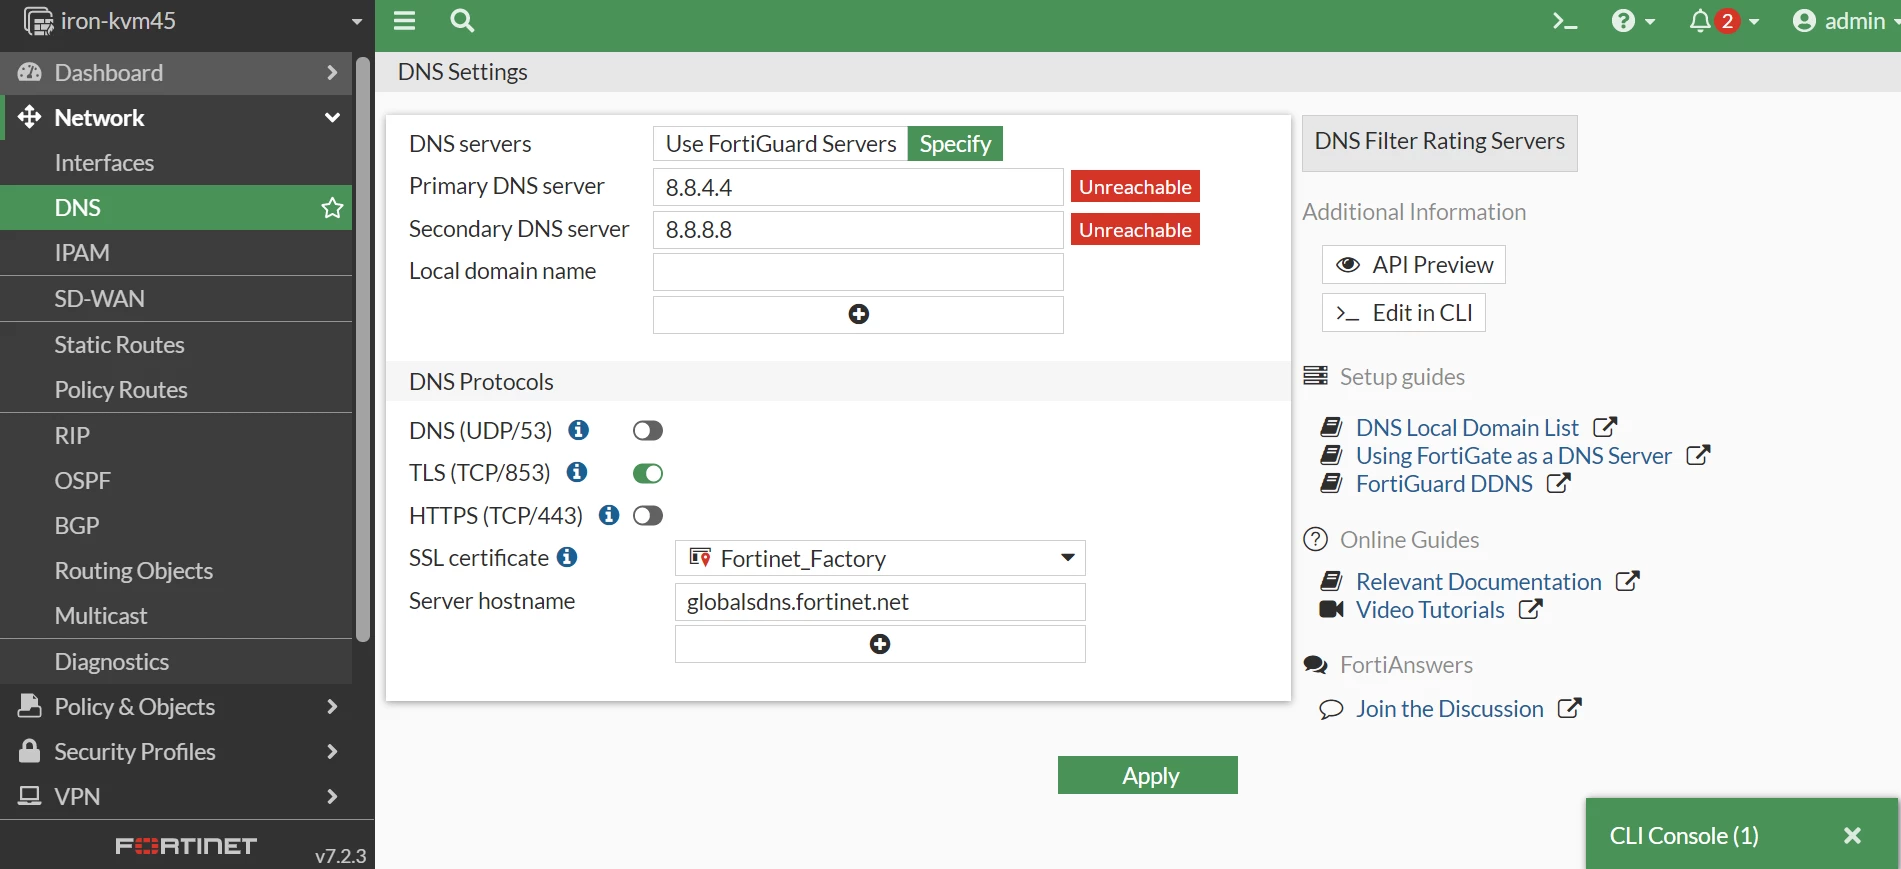Click the external link icon next to Join the Discussion

[1570, 708]
